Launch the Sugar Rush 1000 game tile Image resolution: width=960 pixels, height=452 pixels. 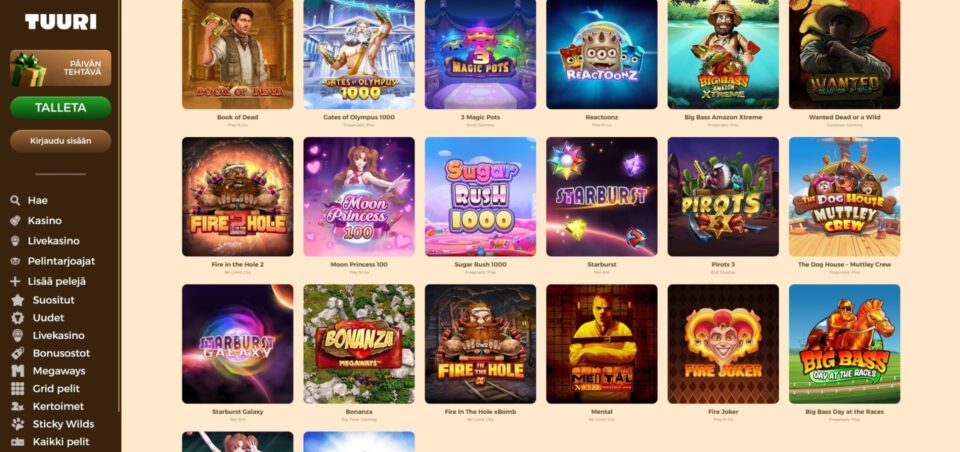pos(481,197)
